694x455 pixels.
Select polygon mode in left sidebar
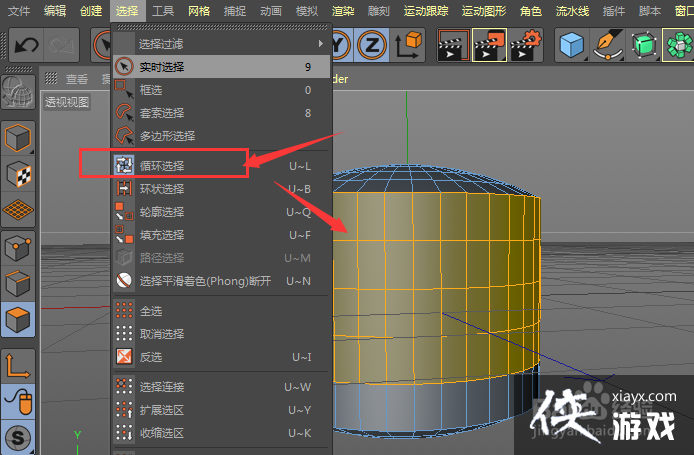tap(18, 321)
